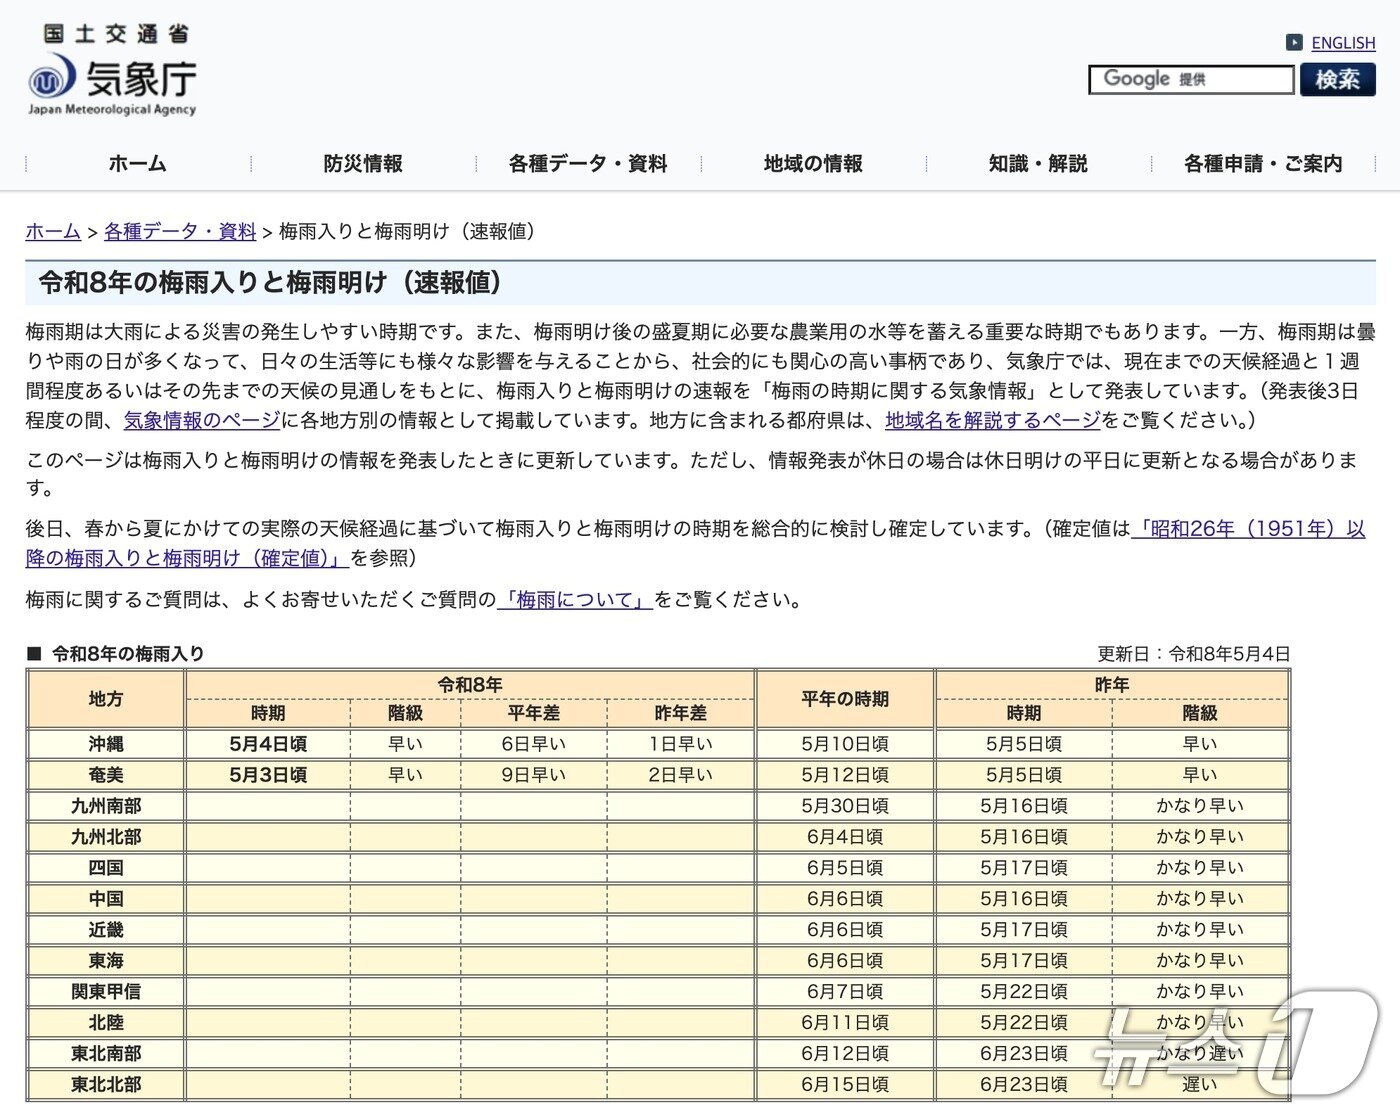The width and height of the screenshot is (1400, 1117).
Task: Select the 九州南部 region row header
Action: pyautogui.click(x=106, y=806)
